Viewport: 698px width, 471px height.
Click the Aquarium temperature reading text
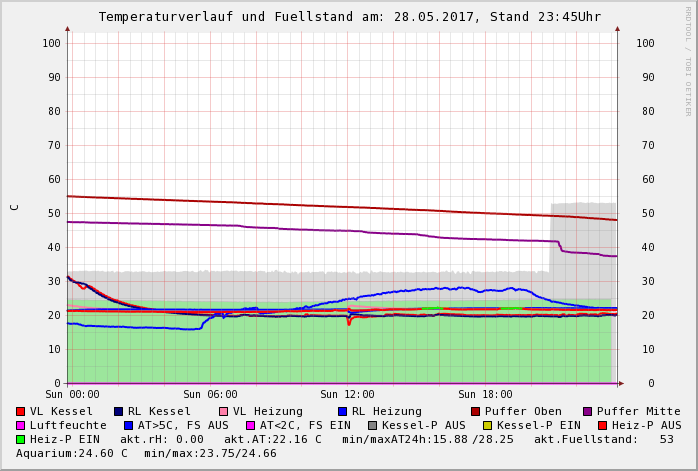coord(72,454)
